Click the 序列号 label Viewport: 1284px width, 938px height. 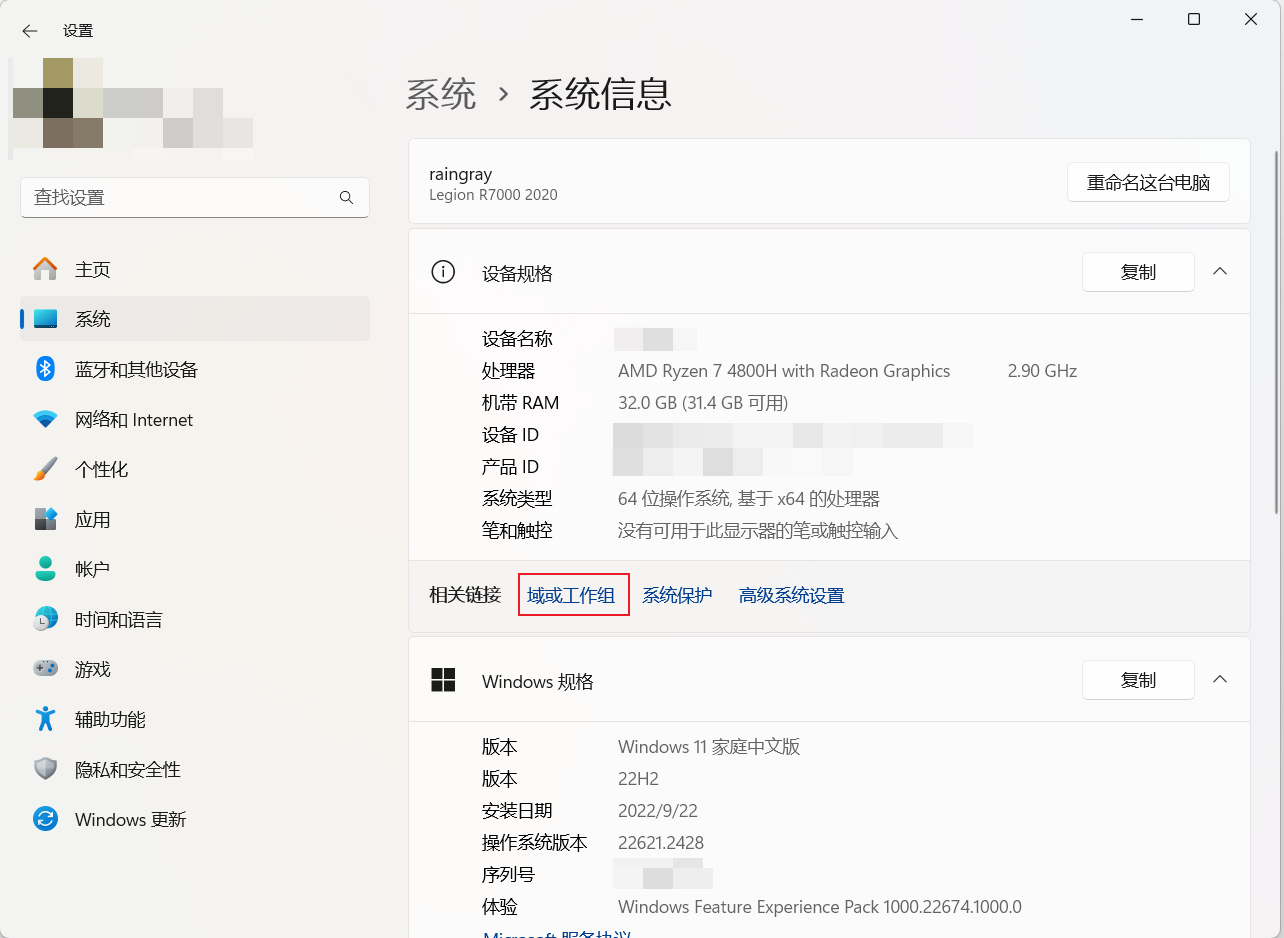tap(508, 875)
